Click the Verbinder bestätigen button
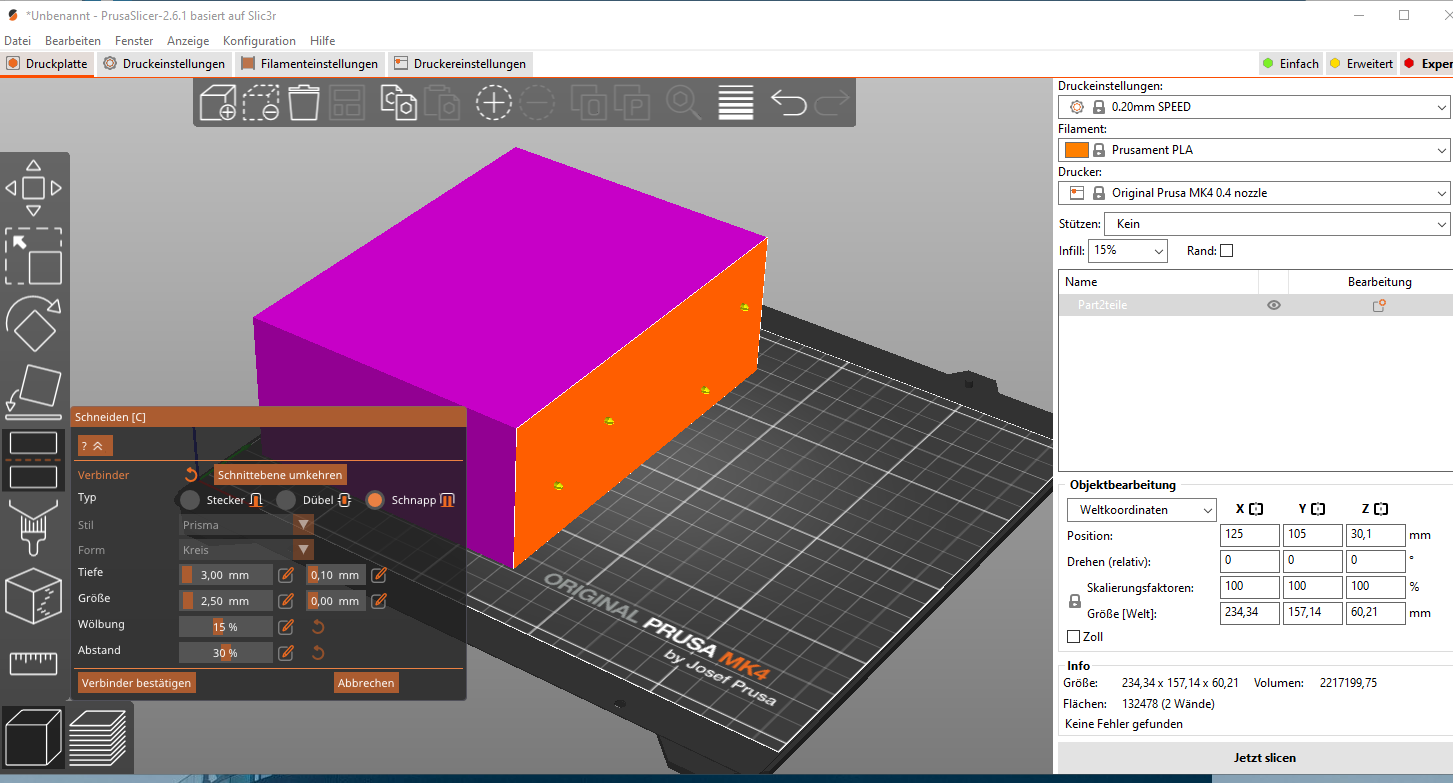 click(137, 683)
